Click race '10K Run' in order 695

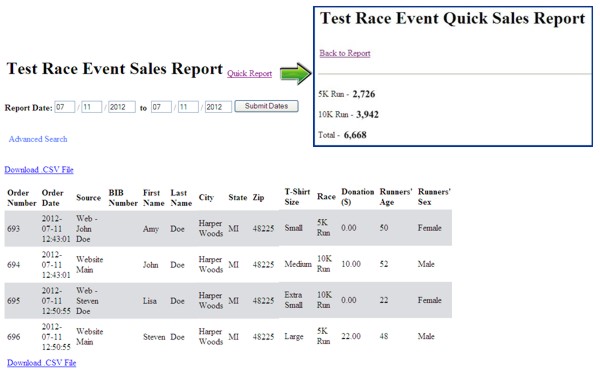(x=324, y=300)
